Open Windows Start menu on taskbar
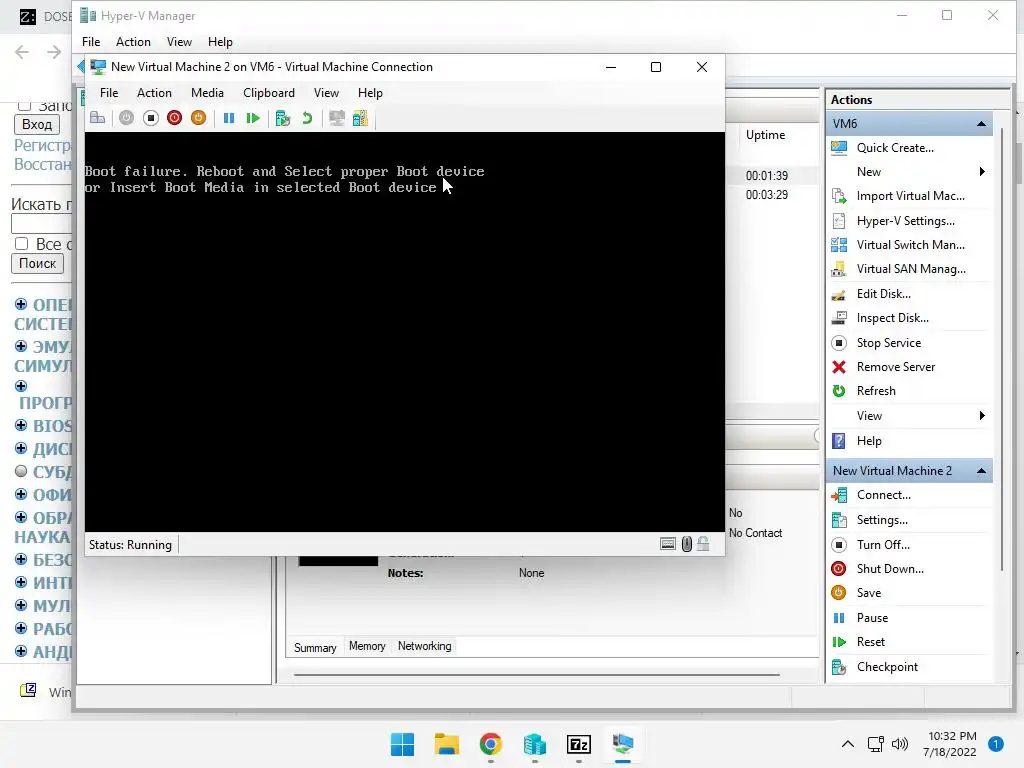The width and height of the screenshot is (1024, 768). point(402,744)
